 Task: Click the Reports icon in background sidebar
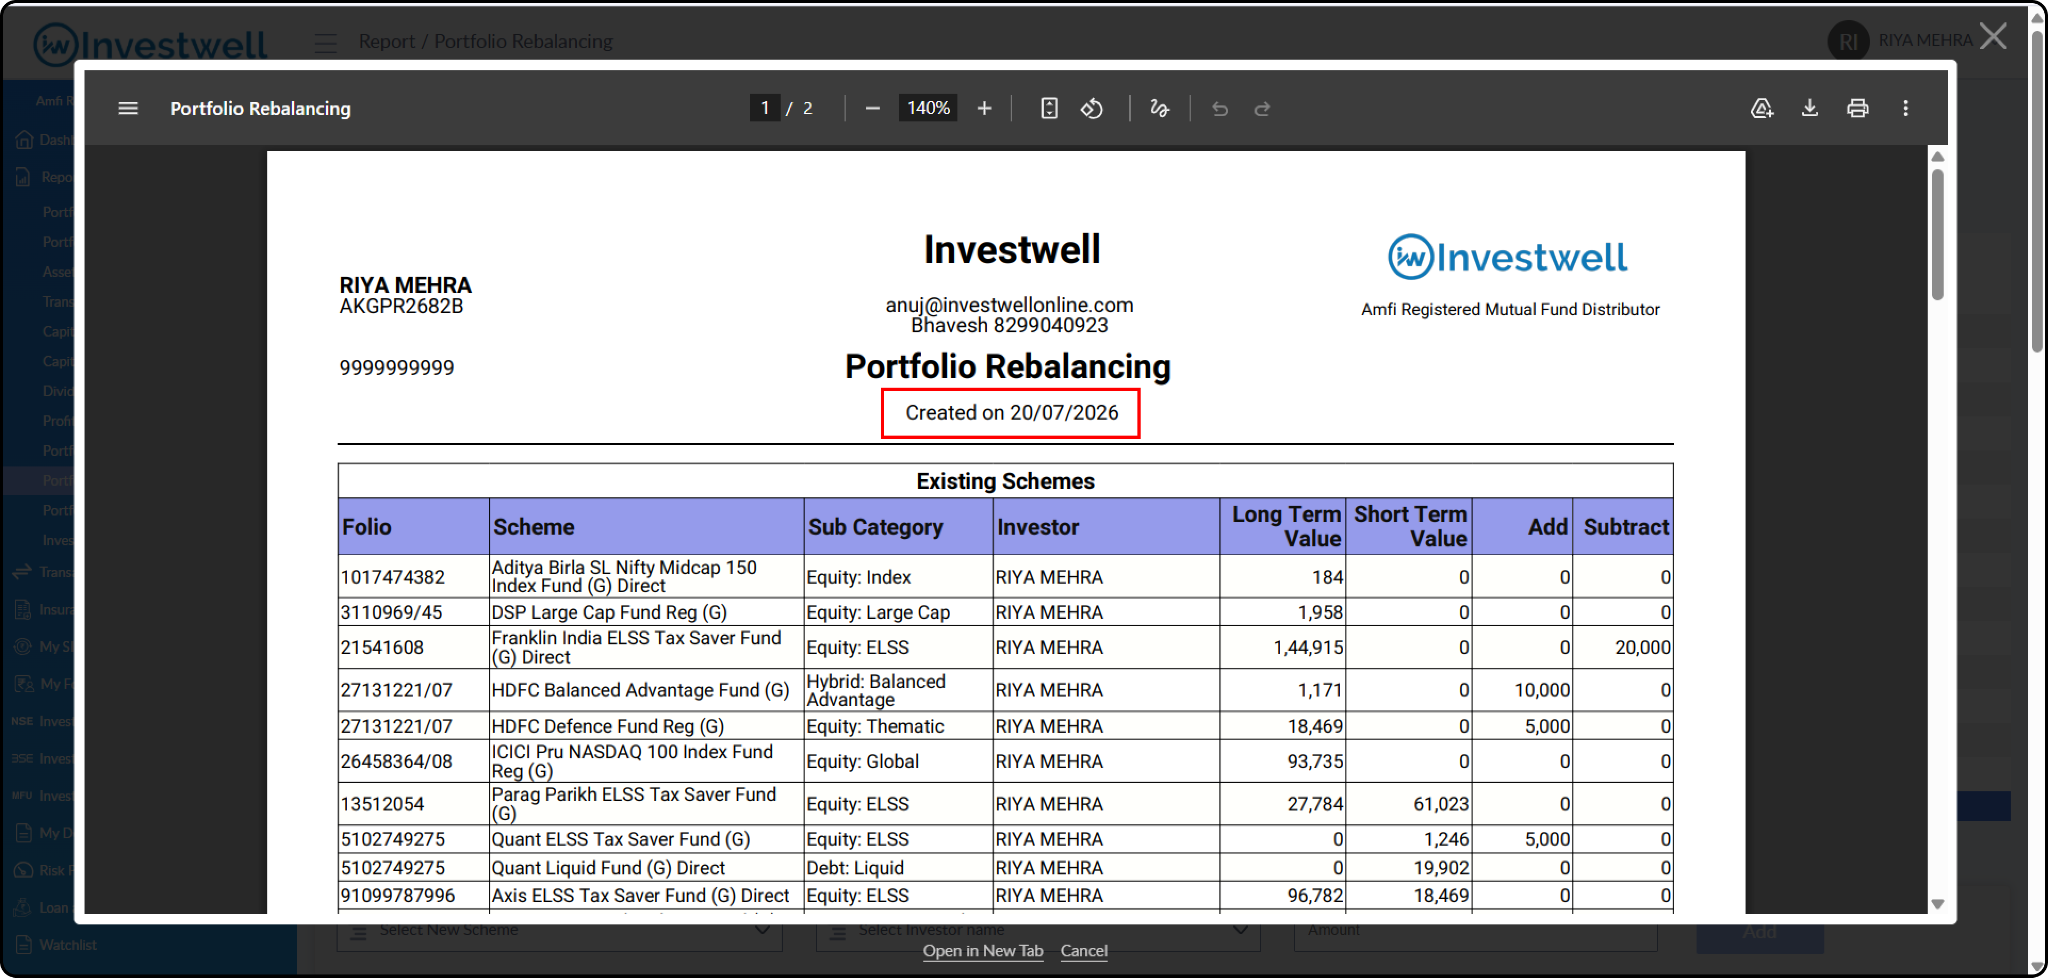tap(25, 177)
